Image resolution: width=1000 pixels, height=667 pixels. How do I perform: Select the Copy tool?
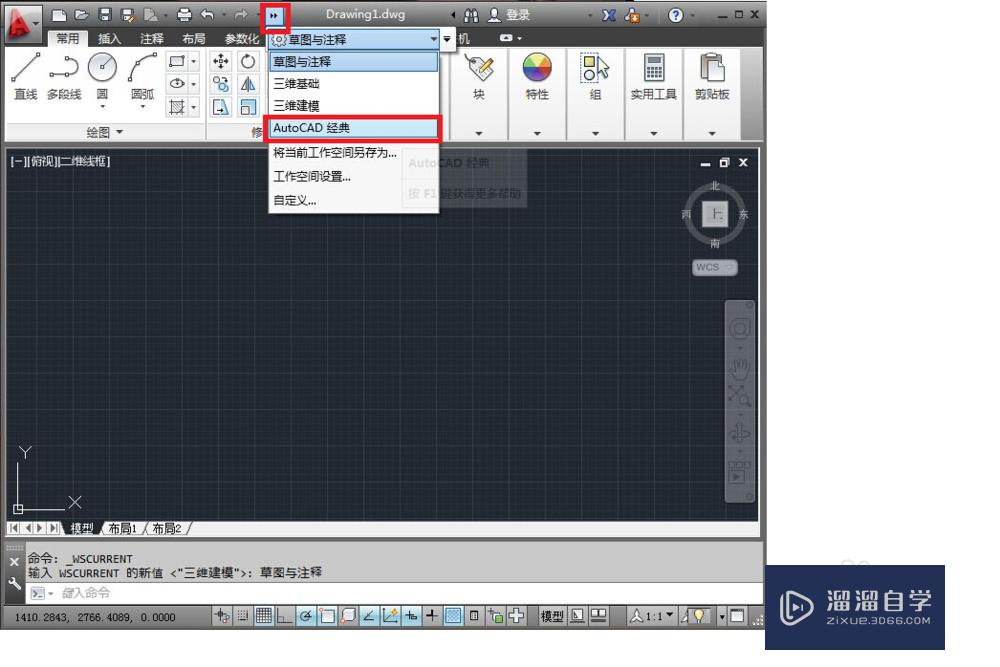(x=221, y=84)
